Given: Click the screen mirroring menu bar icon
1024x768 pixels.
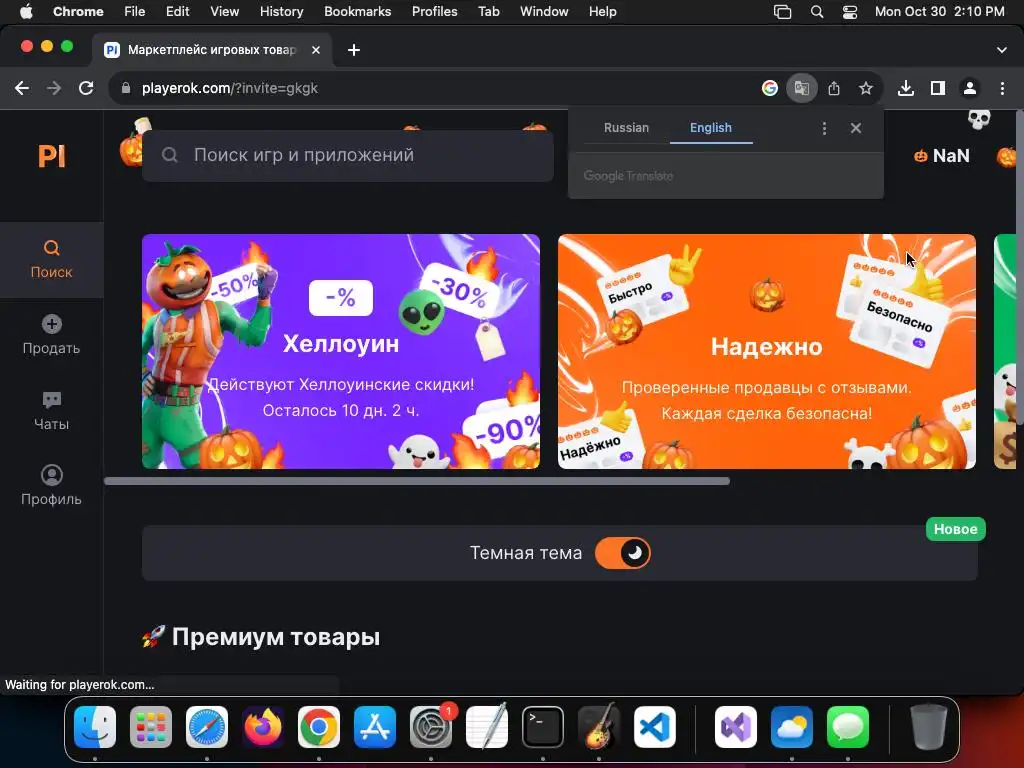Looking at the screenshot, I should (x=782, y=12).
